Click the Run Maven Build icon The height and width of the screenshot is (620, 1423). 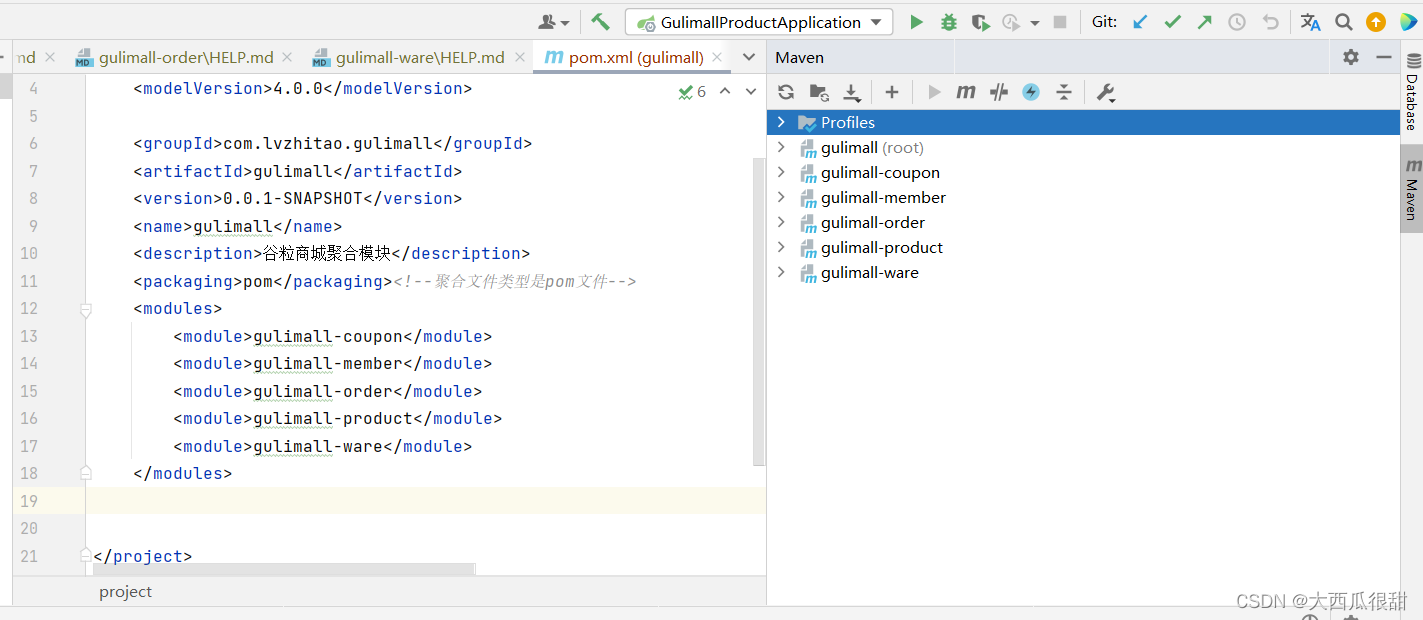(x=934, y=92)
